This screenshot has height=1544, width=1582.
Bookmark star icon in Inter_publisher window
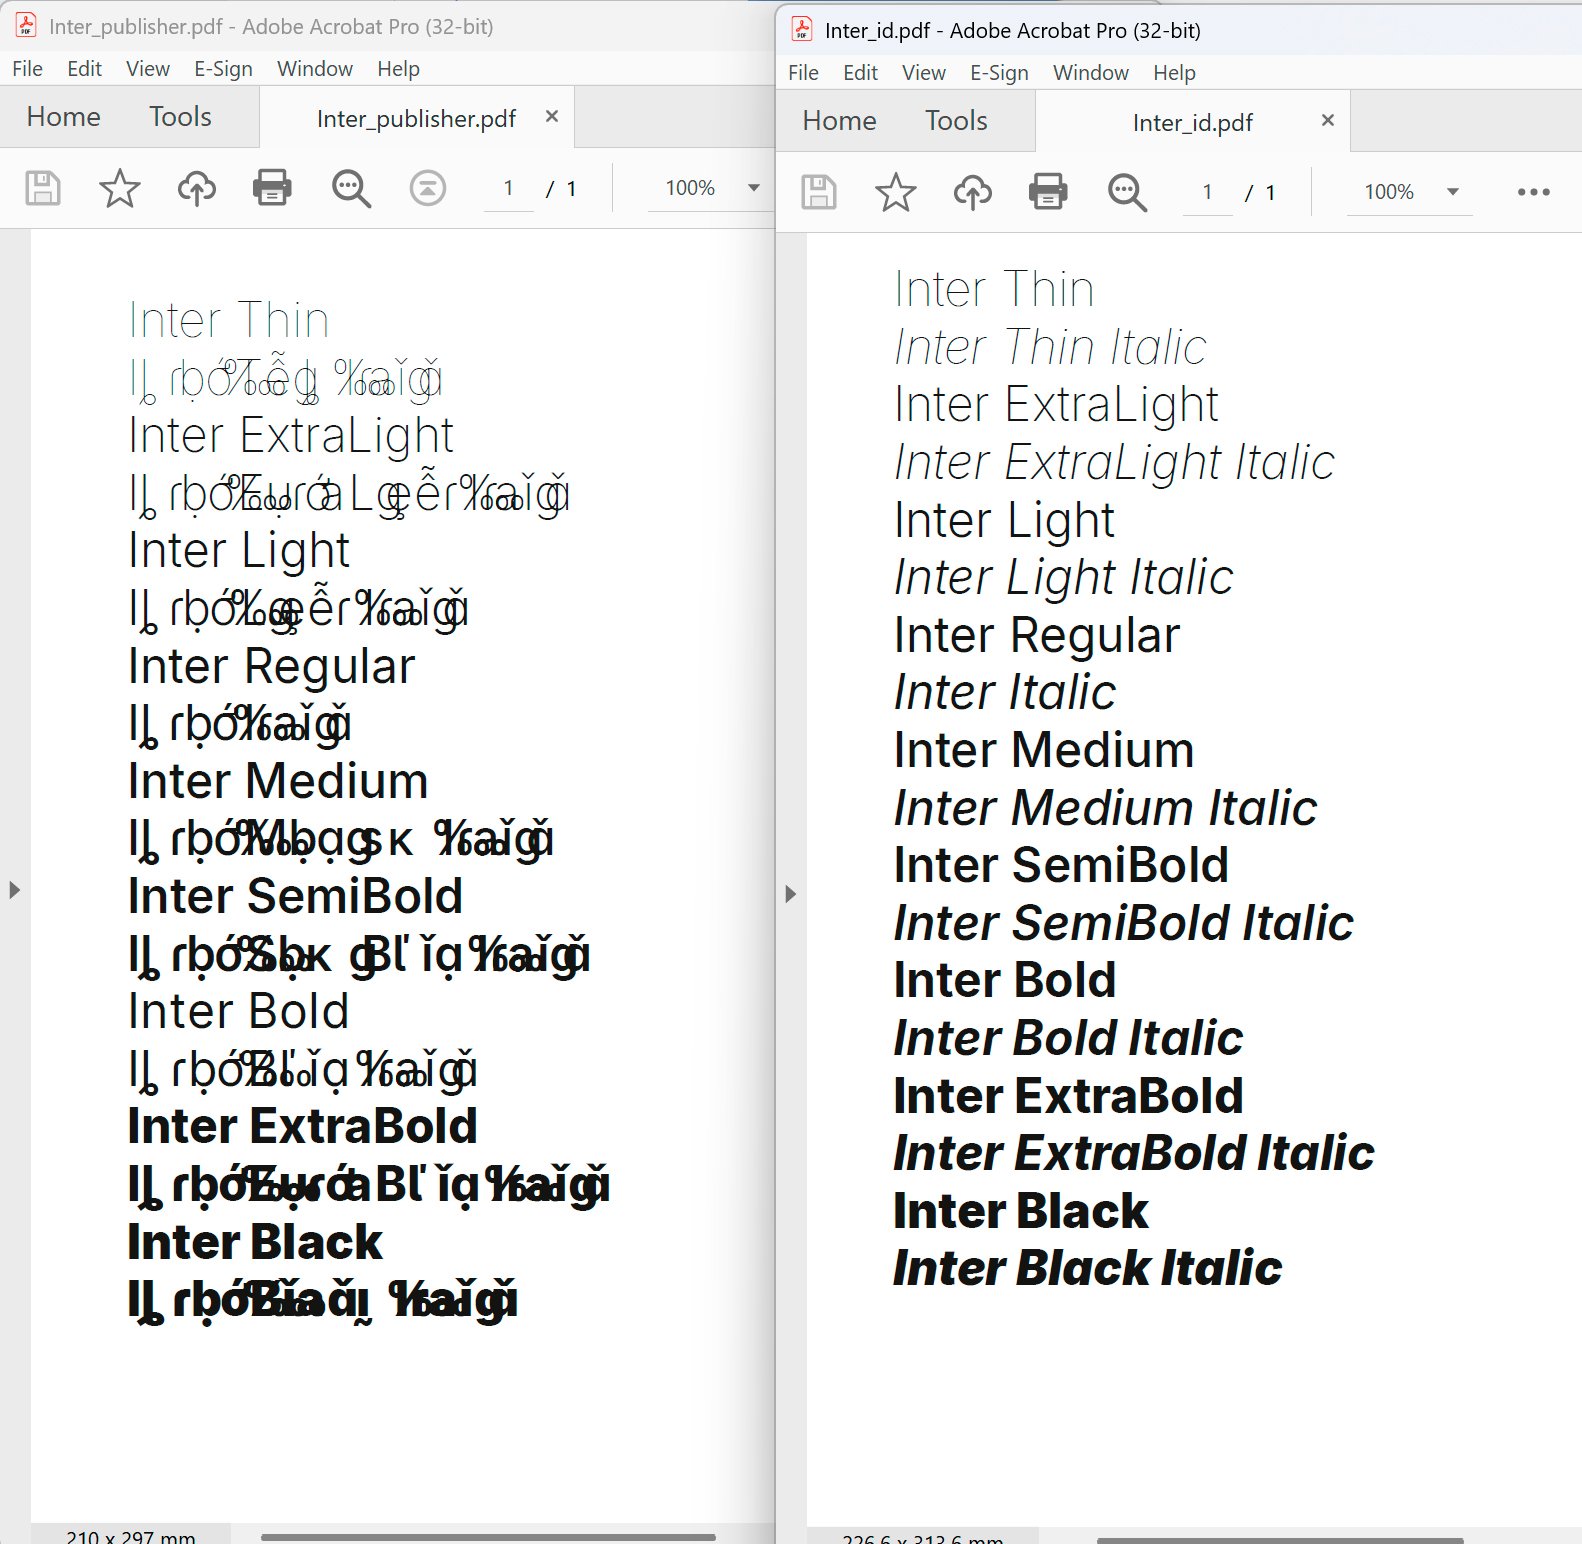(119, 188)
